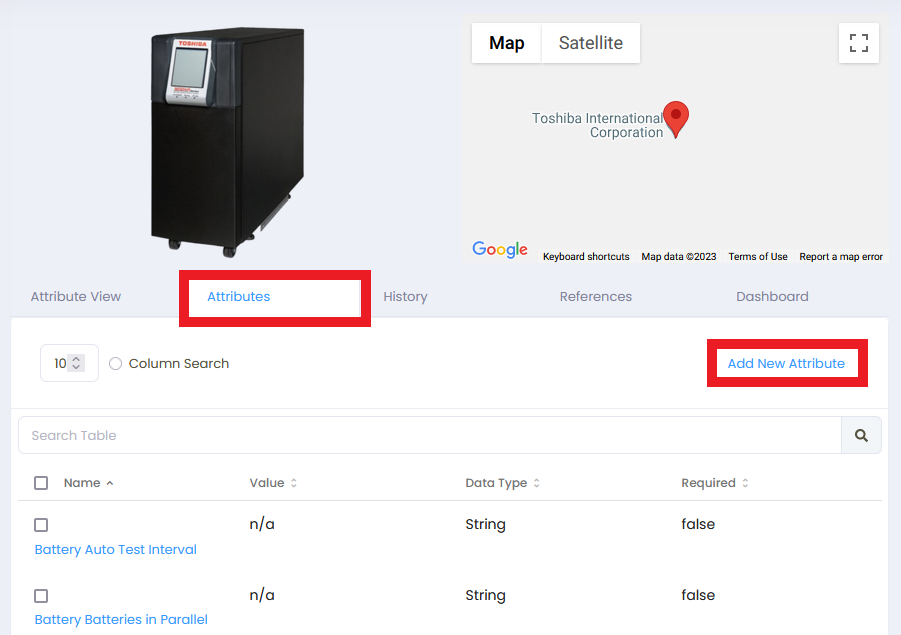Viewport: 901px width, 635px height.
Task: Click the search magnifier icon button
Action: coord(861,436)
